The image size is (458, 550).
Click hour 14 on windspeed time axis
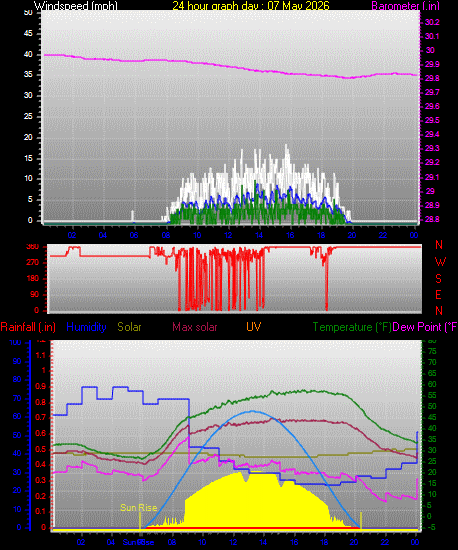259,235
